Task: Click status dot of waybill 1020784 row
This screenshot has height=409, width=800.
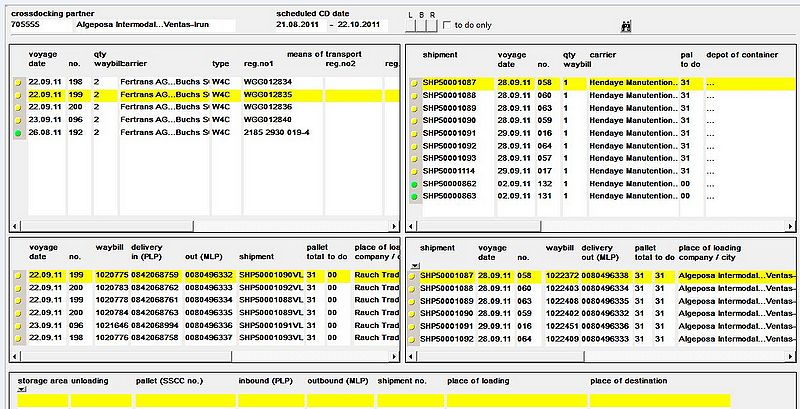Action: pos(18,313)
